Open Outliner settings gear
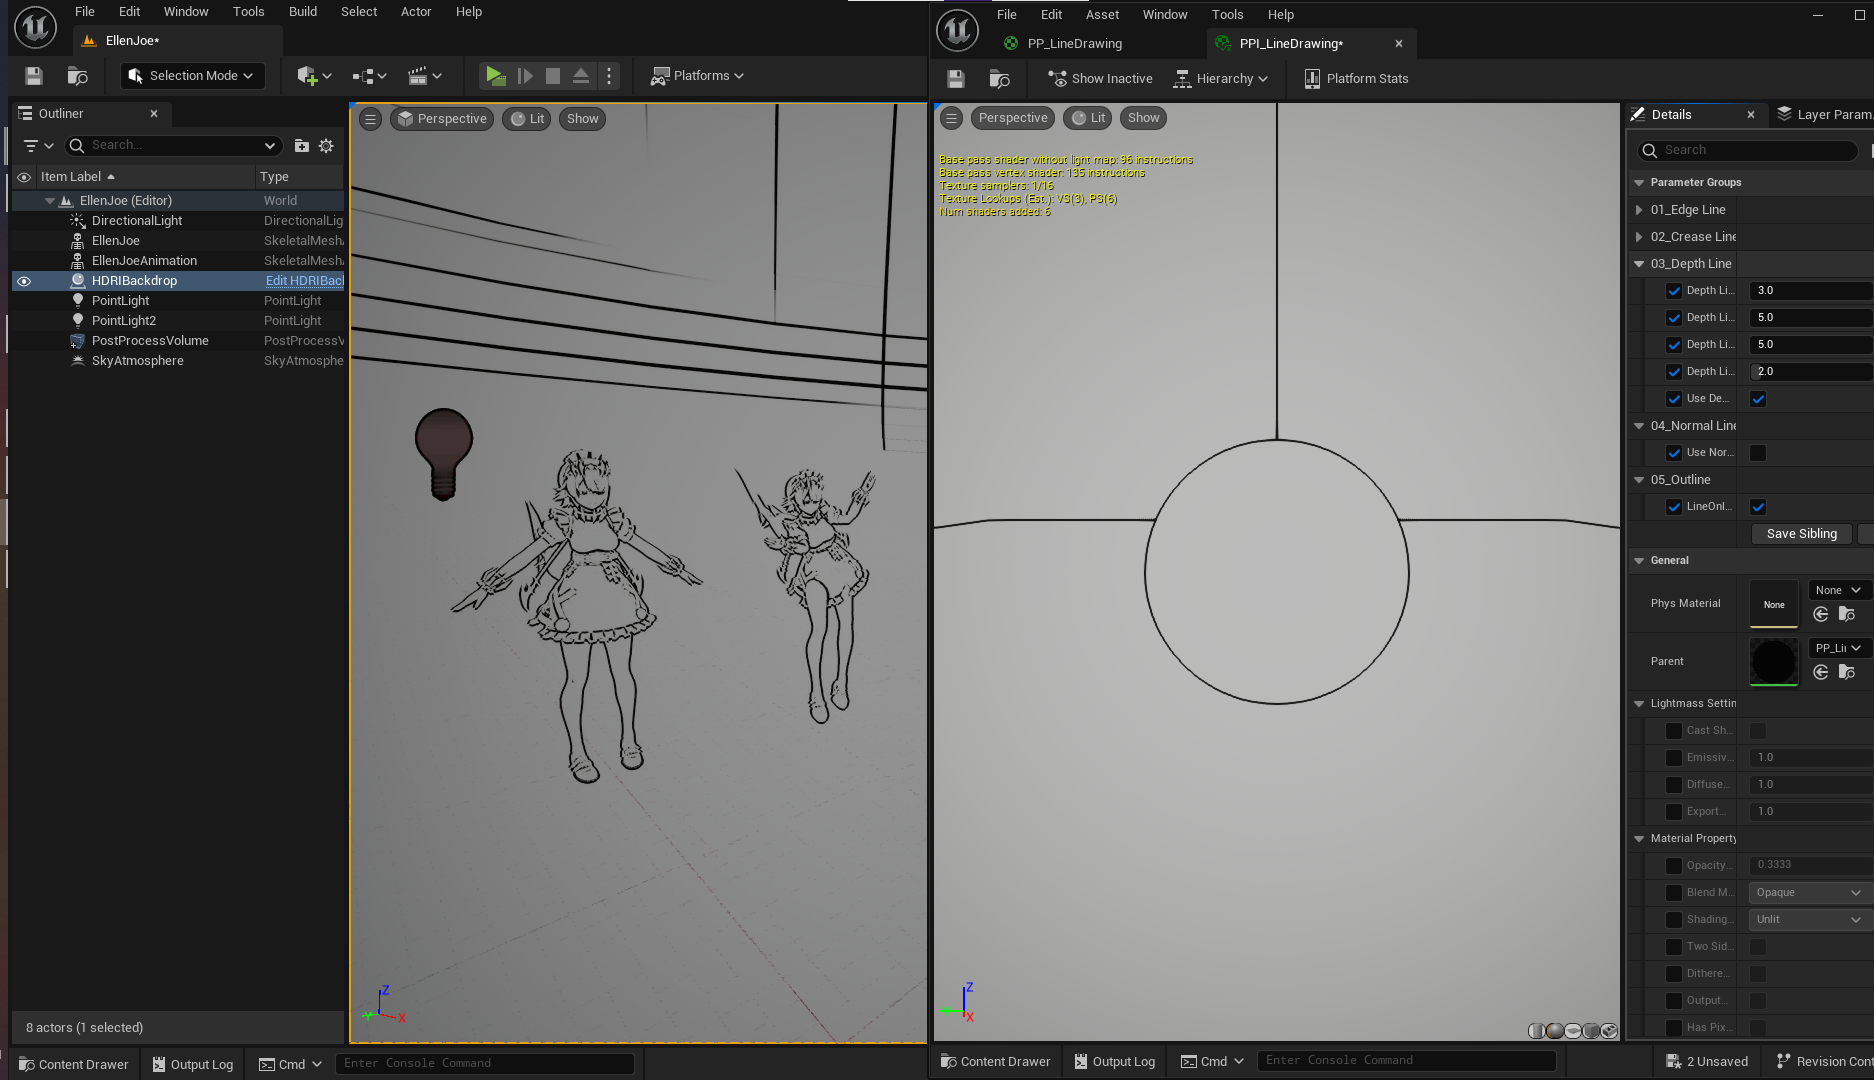1874x1080 pixels. tap(326, 146)
